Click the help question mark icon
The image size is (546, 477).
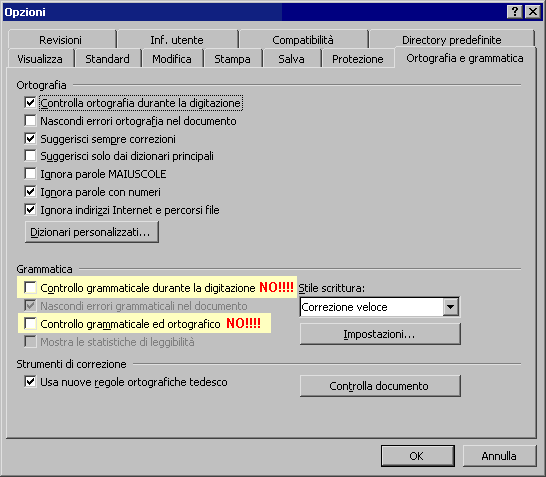[x=515, y=12]
